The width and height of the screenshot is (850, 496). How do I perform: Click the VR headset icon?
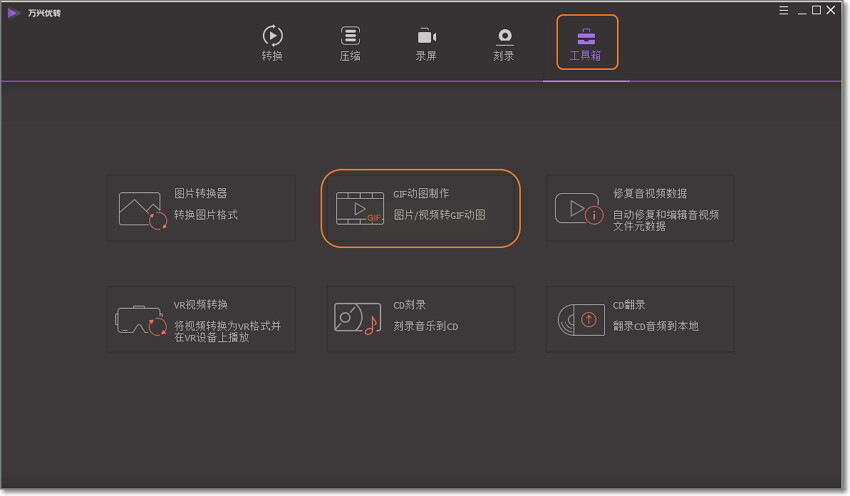(x=141, y=320)
